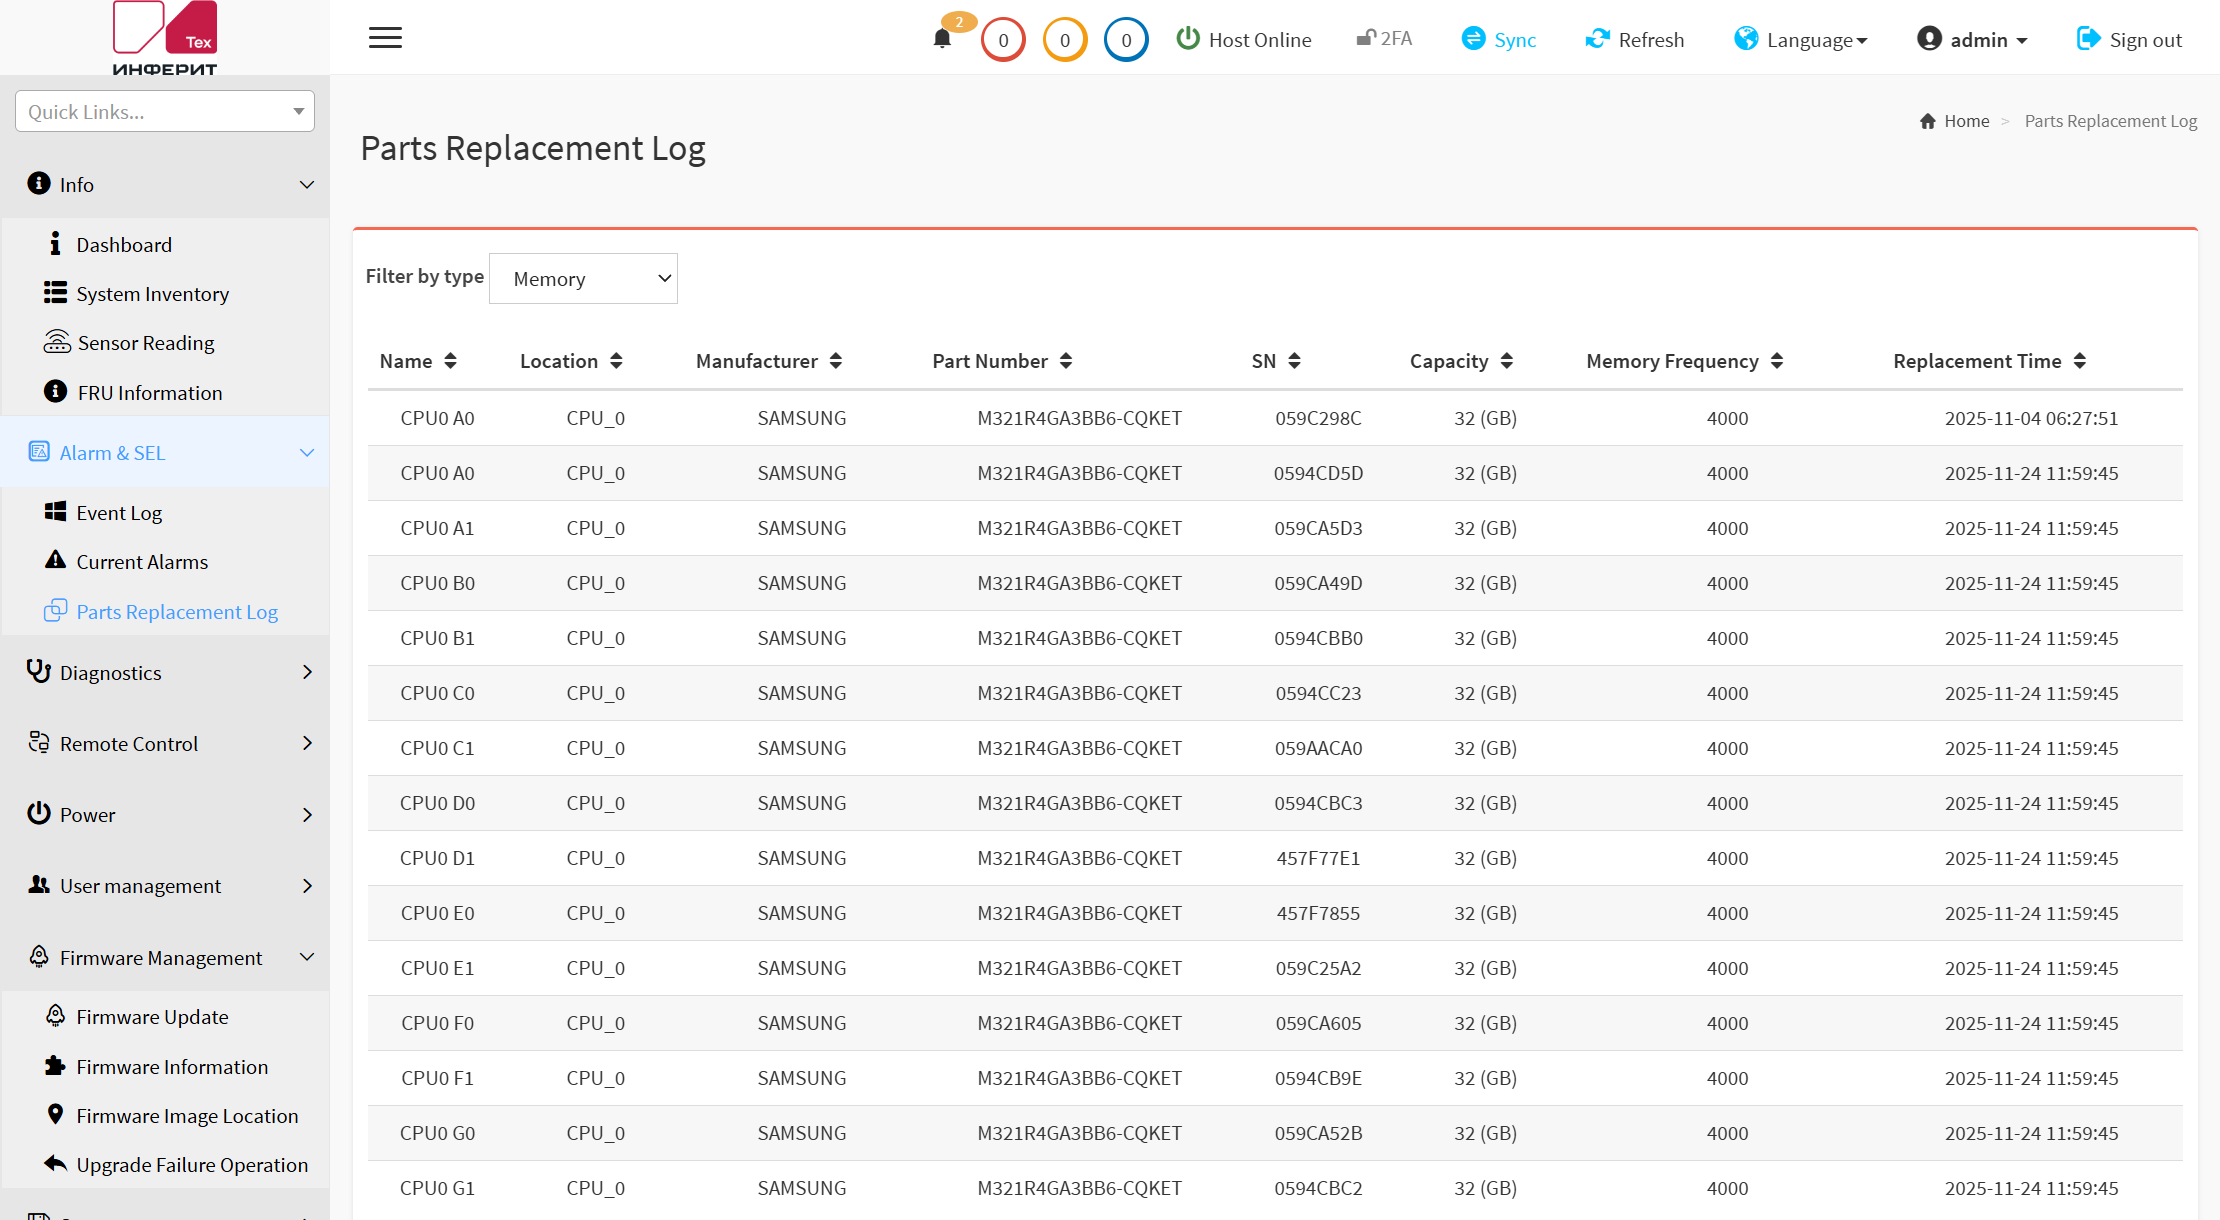The height and width of the screenshot is (1220, 2220).
Task: Open Firmware Update menu item
Action: [x=152, y=1017]
